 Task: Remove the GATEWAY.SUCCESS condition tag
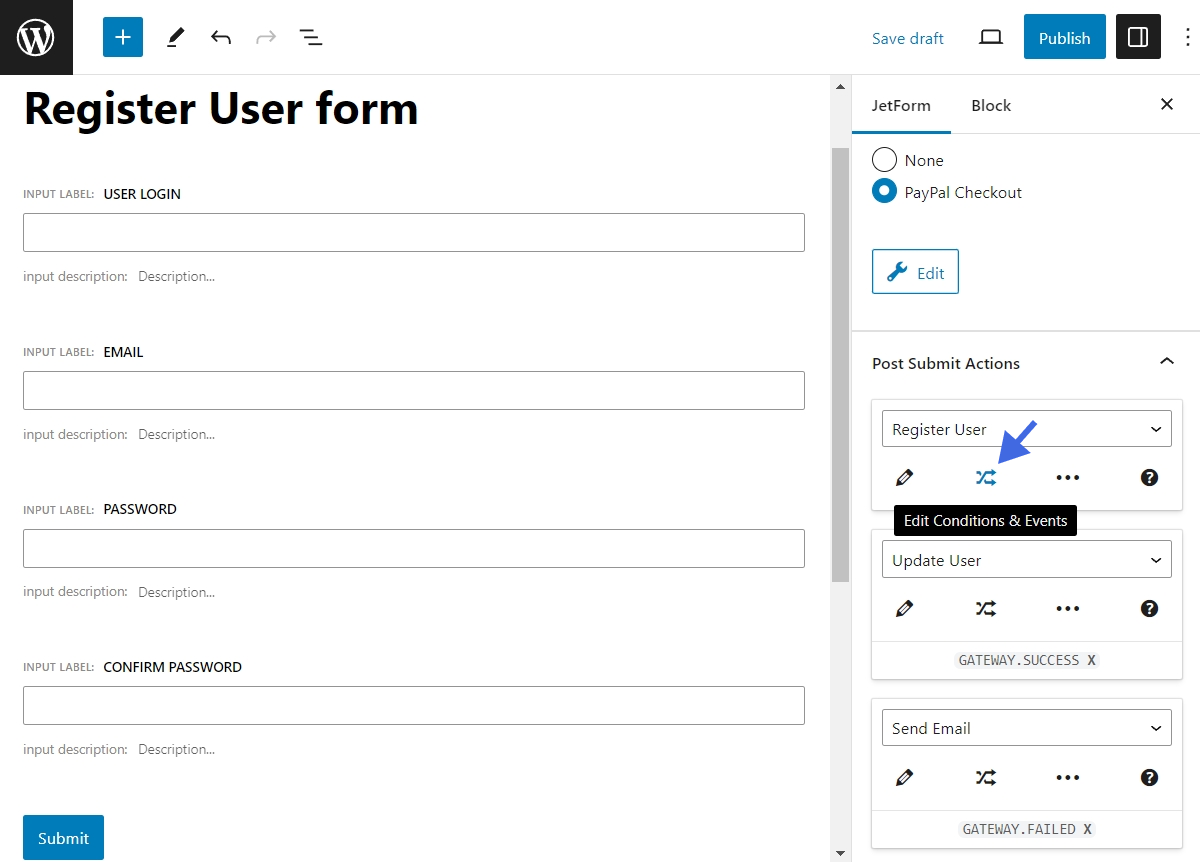pos(1090,660)
